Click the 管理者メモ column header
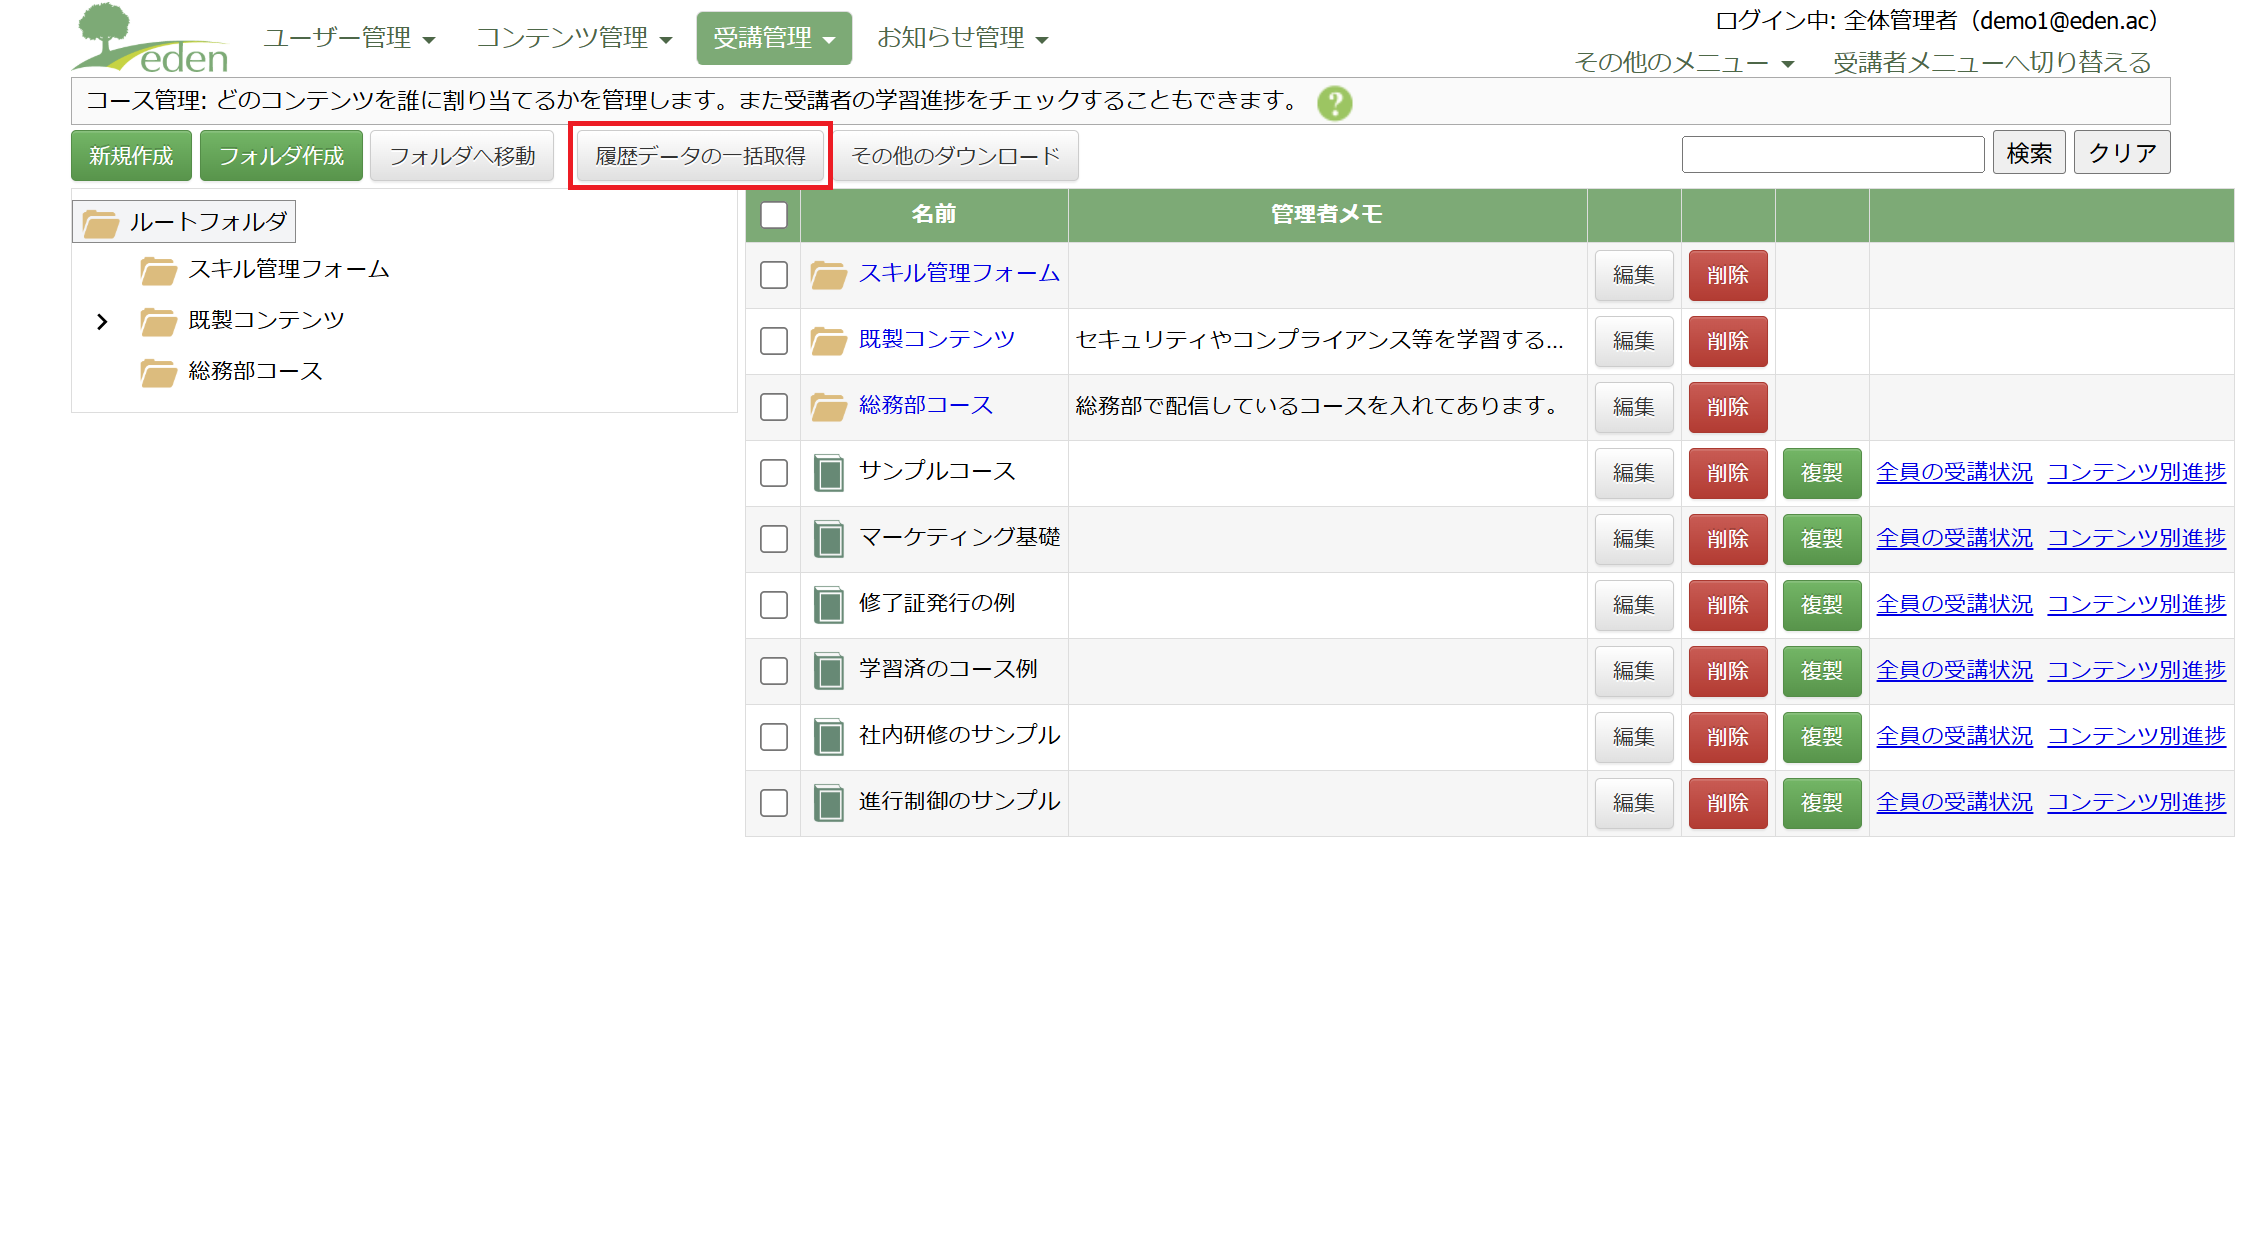 (x=1327, y=215)
